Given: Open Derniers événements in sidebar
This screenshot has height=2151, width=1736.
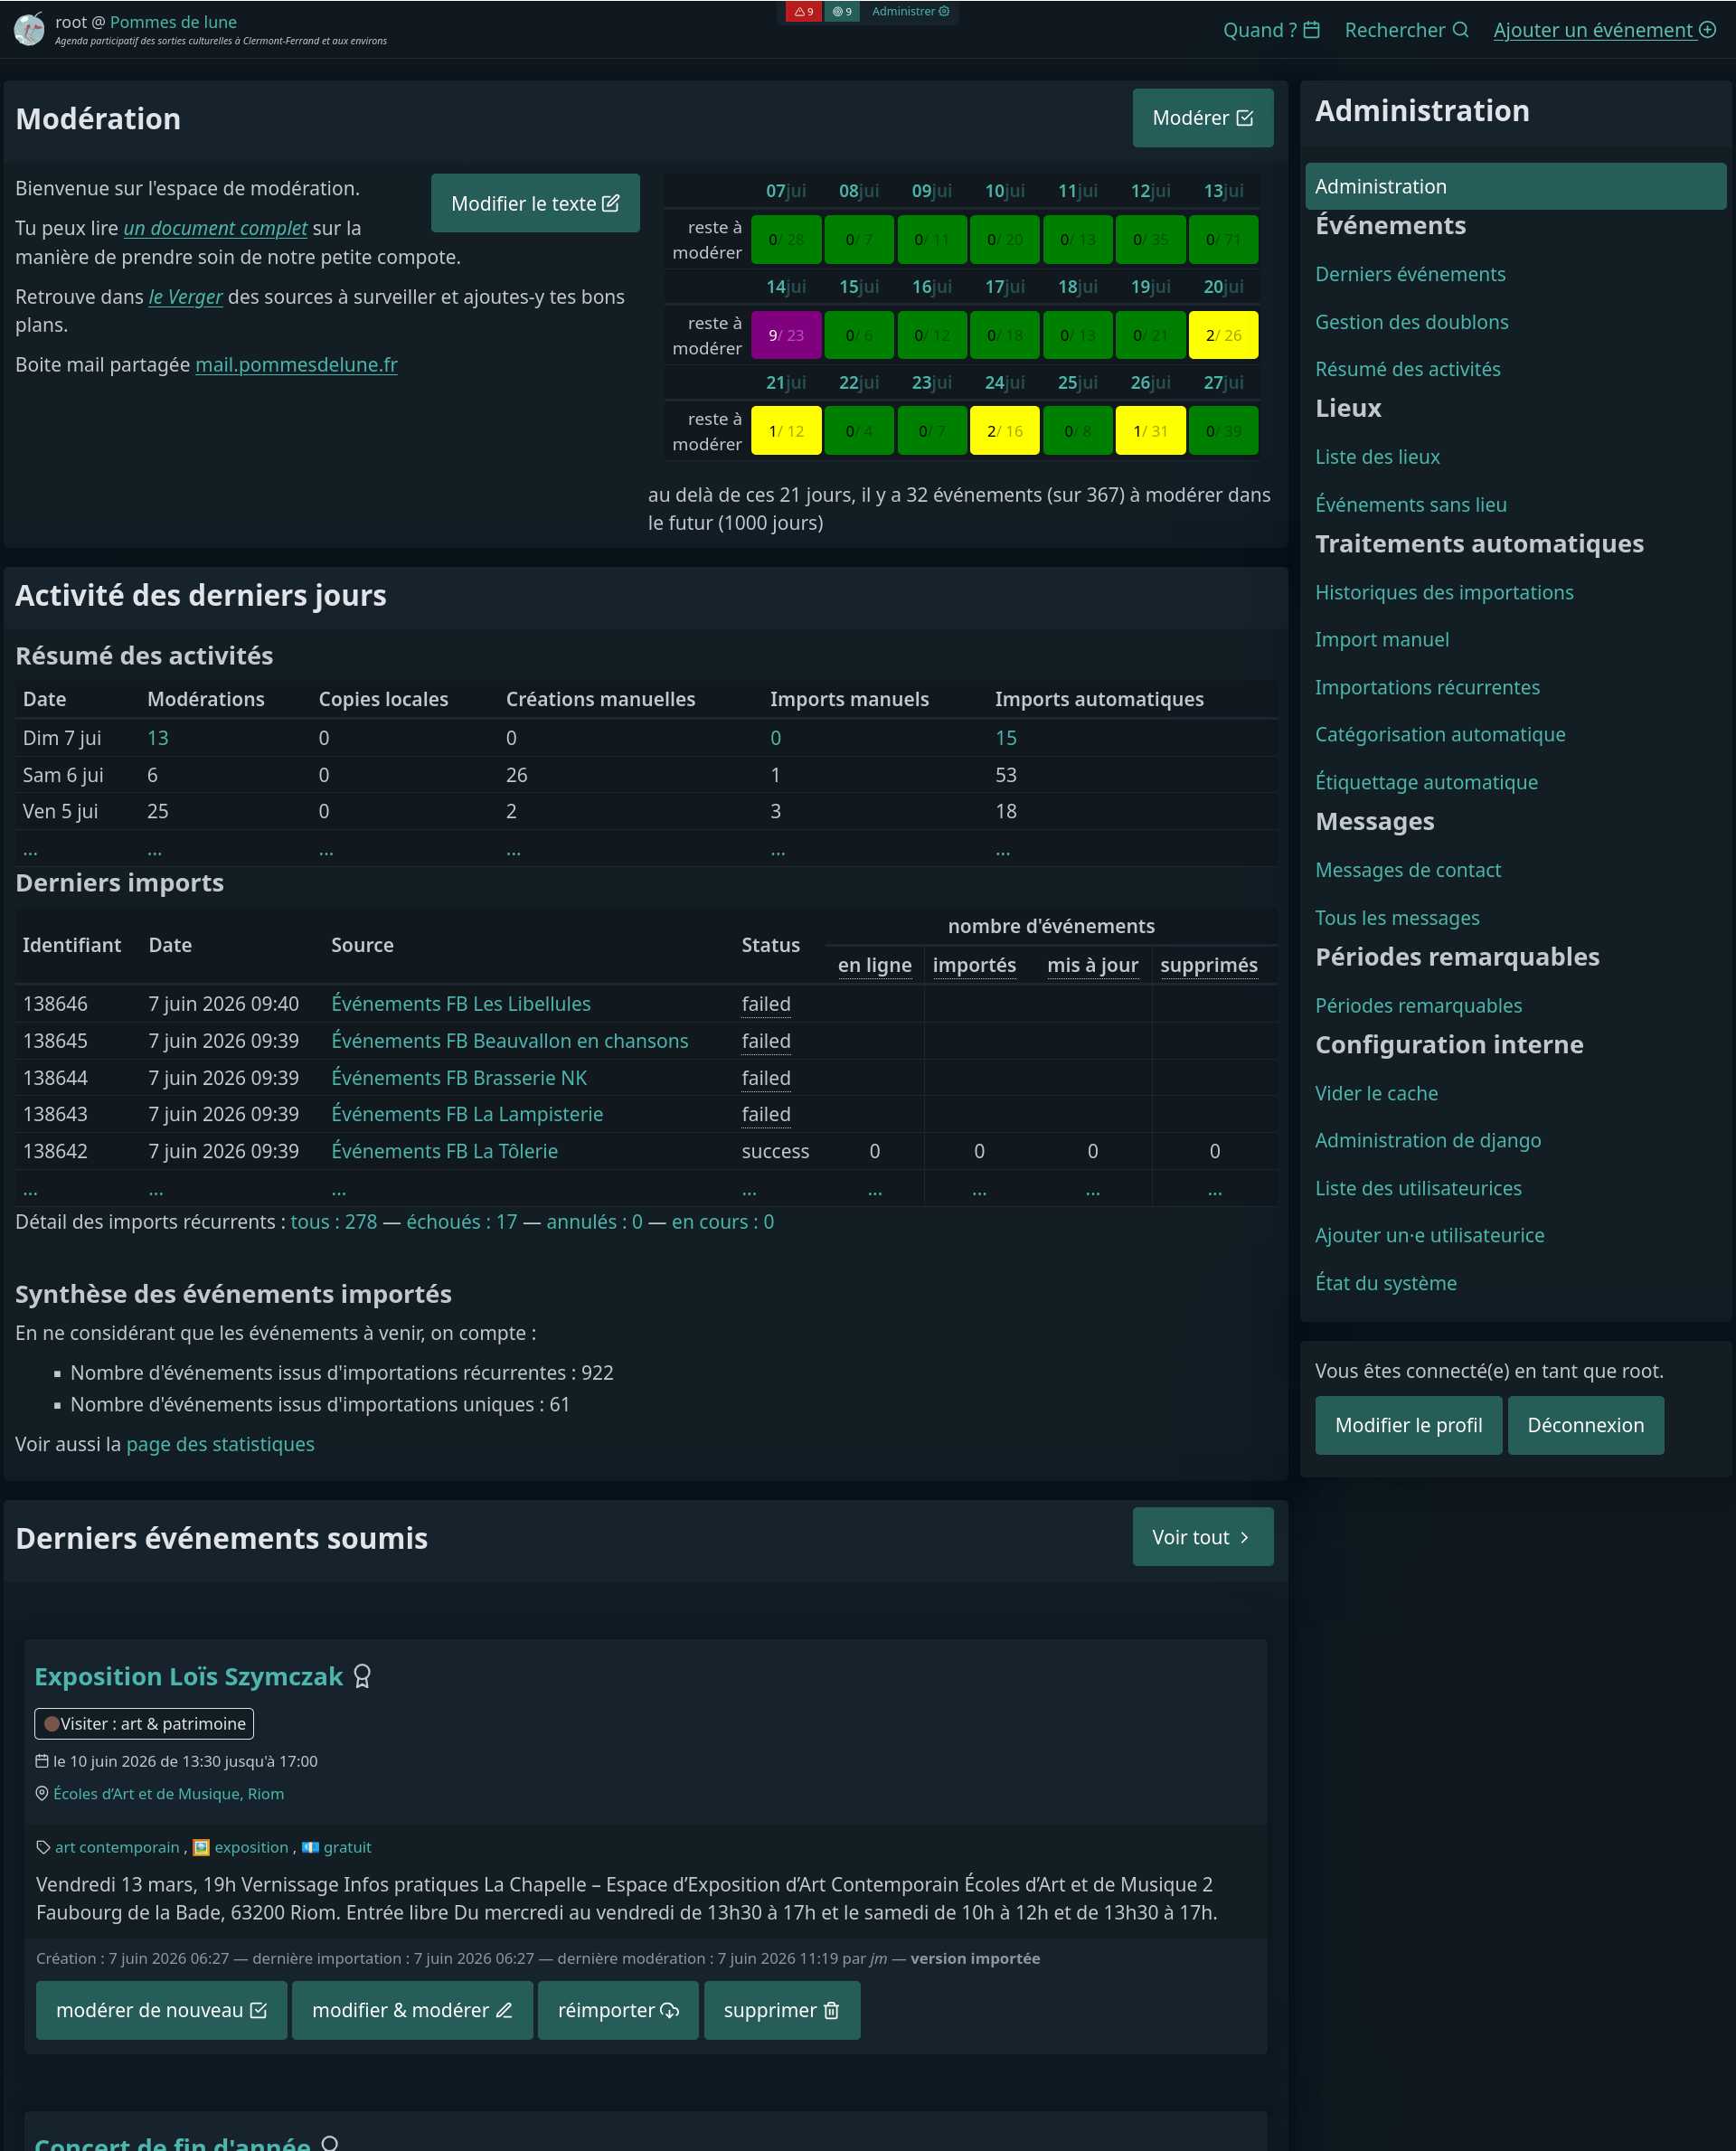Looking at the screenshot, I should pos(1410,274).
